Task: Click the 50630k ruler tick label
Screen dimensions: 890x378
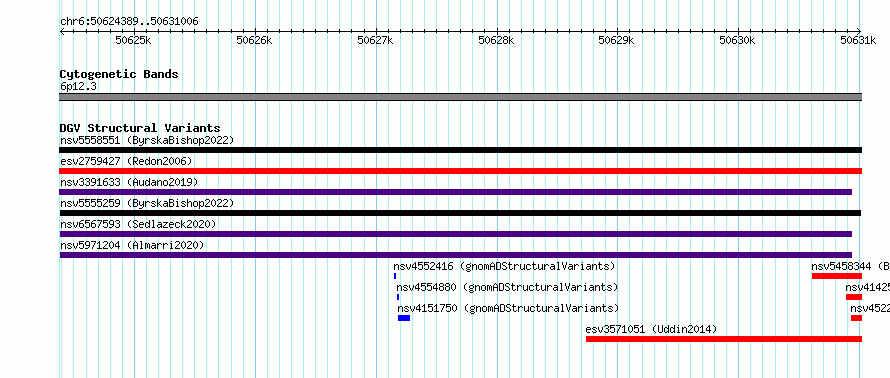Action: [x=737, y=40]
